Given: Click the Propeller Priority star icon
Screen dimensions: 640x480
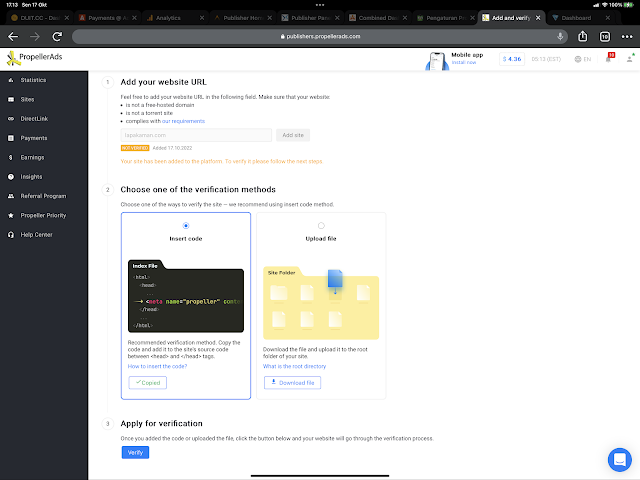Looking at the screenshot, I should 11,216.
